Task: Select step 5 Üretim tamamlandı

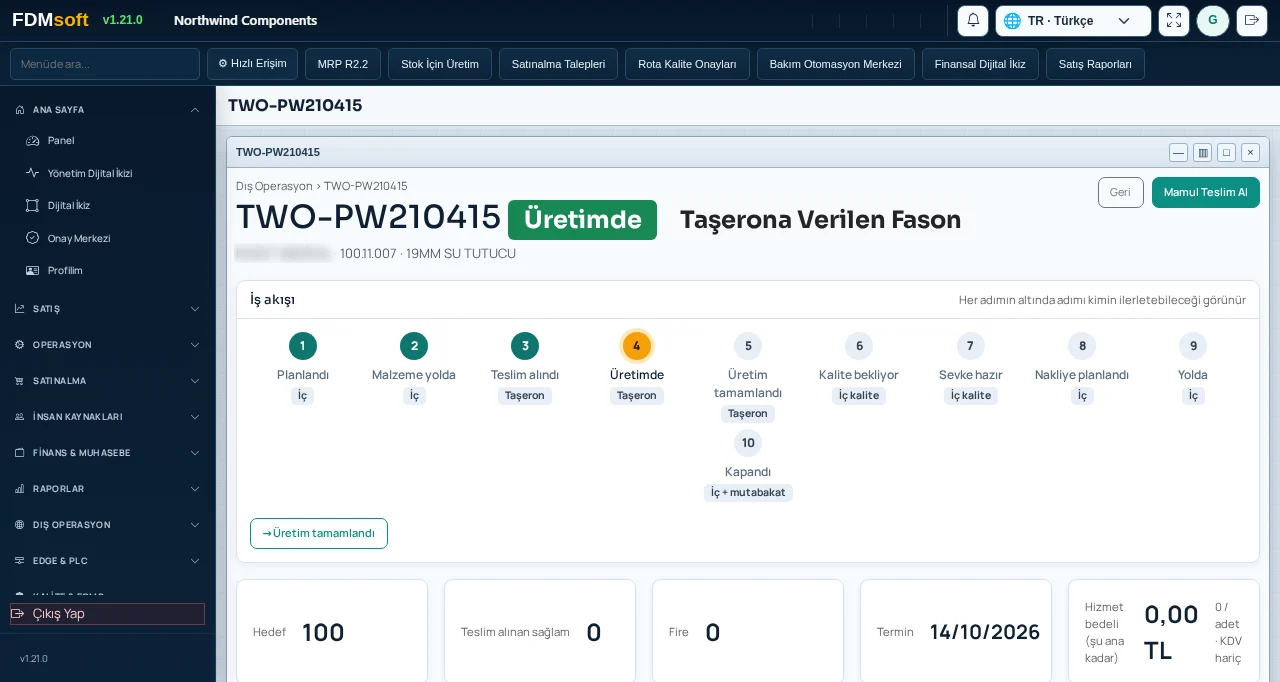Action: point(748,346)
